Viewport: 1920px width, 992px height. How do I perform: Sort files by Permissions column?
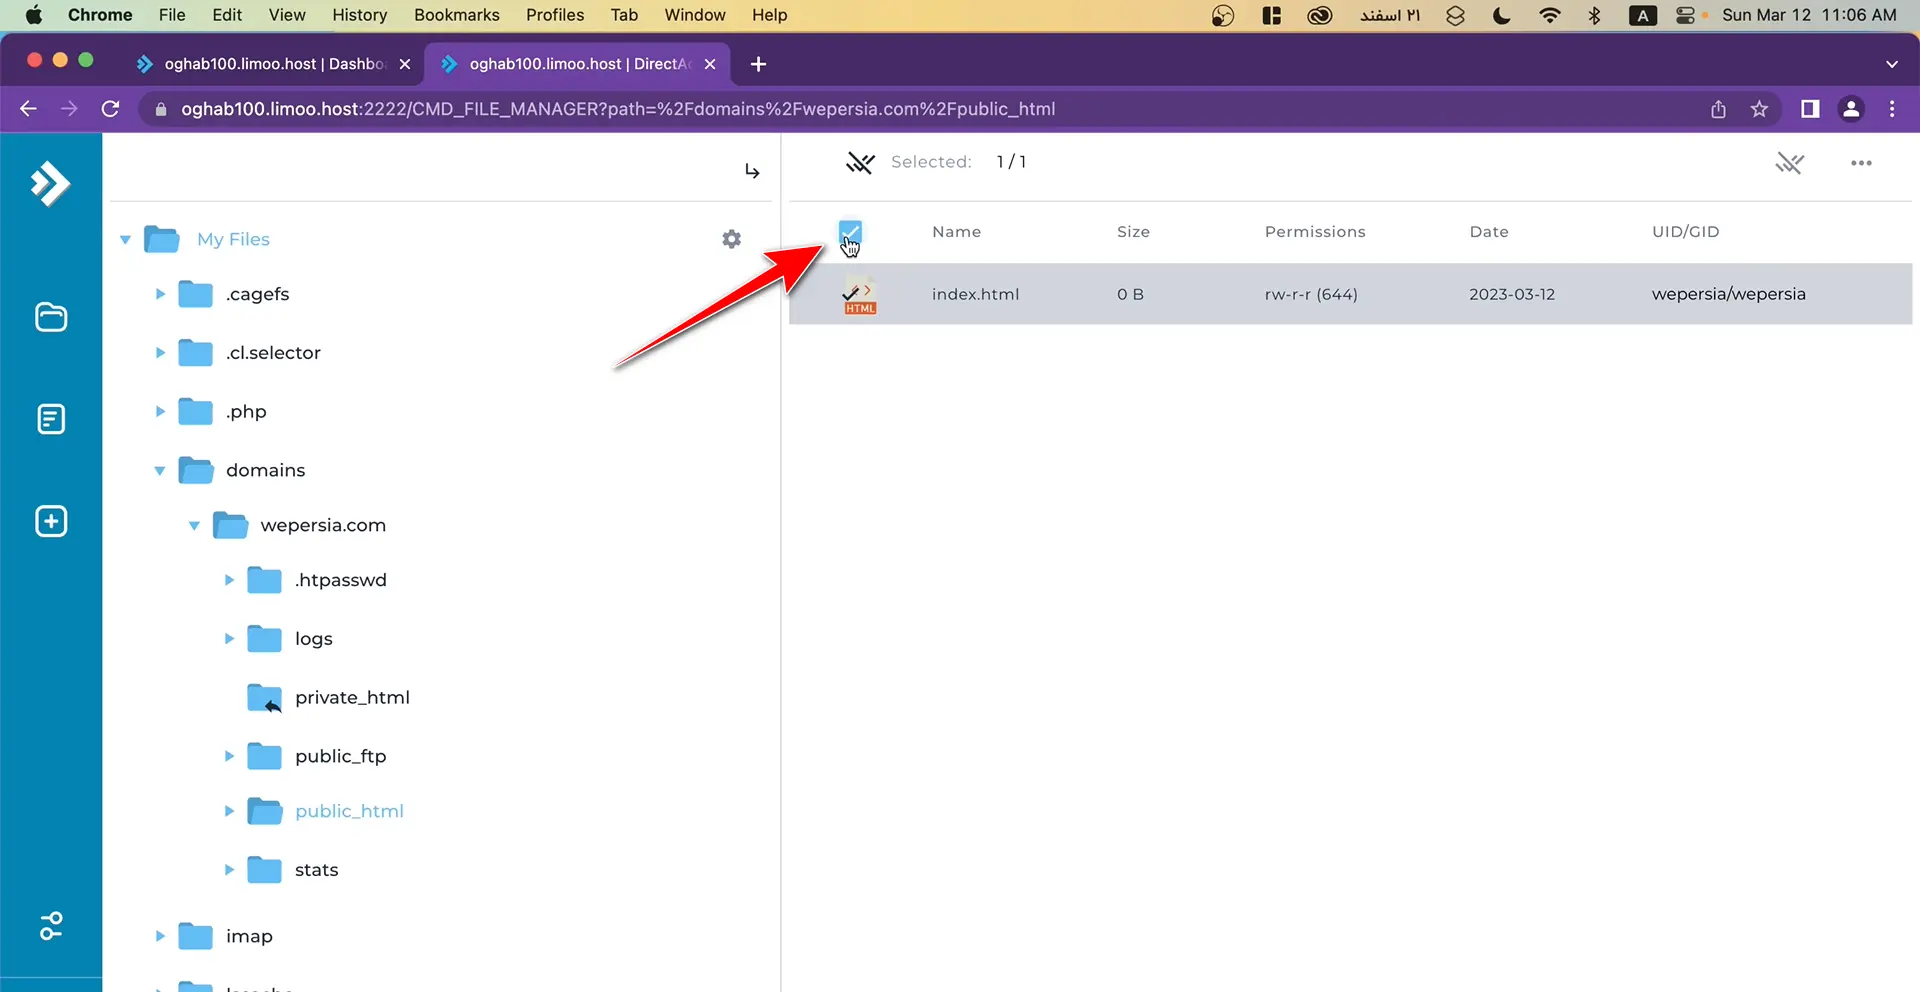point(1315,232)
